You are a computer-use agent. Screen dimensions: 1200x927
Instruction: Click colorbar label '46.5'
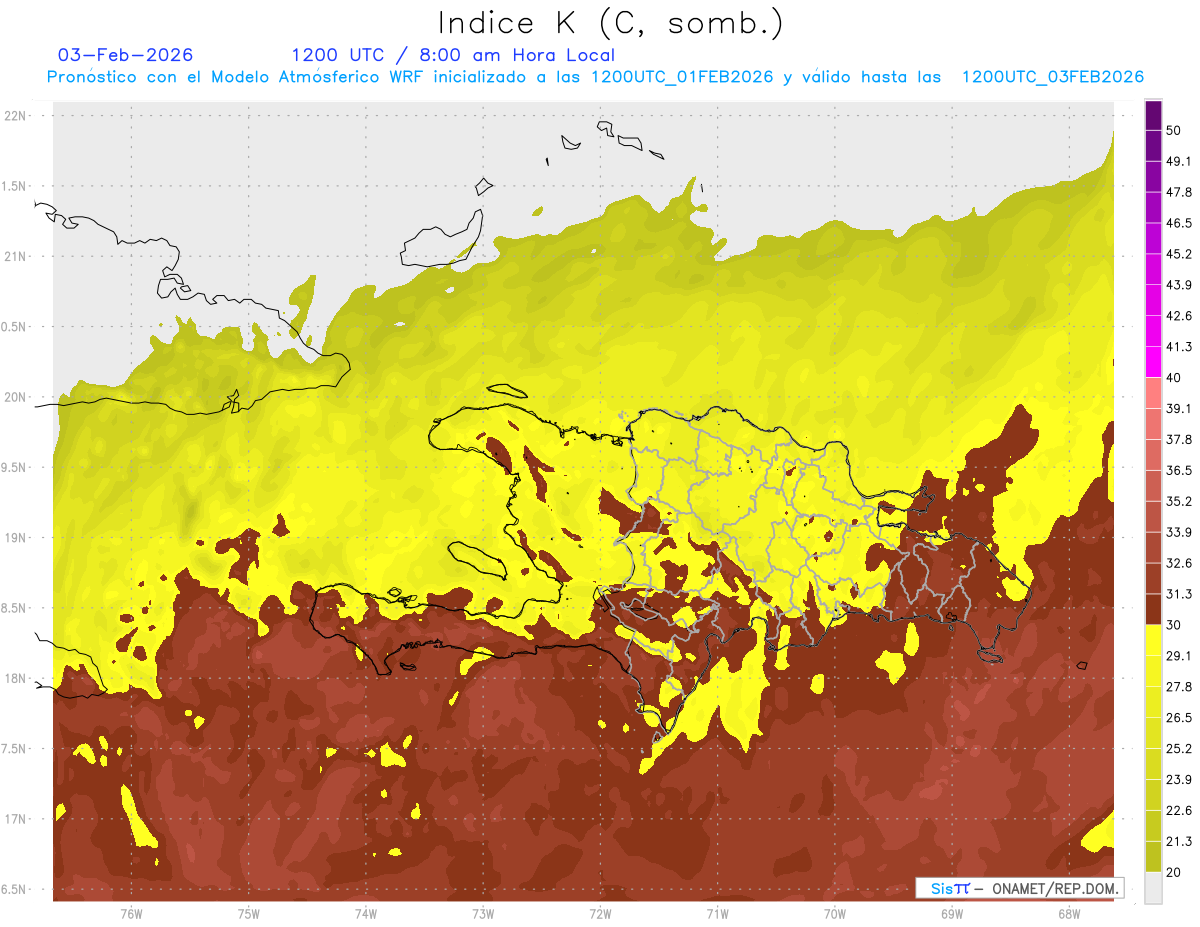pos(1178,223)
